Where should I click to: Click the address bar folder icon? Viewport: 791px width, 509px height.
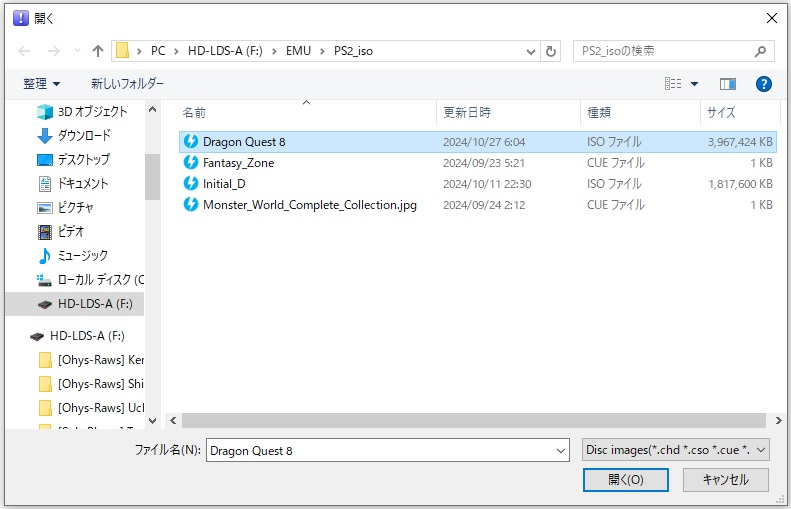pyautogui.click(x=123, y=51)
